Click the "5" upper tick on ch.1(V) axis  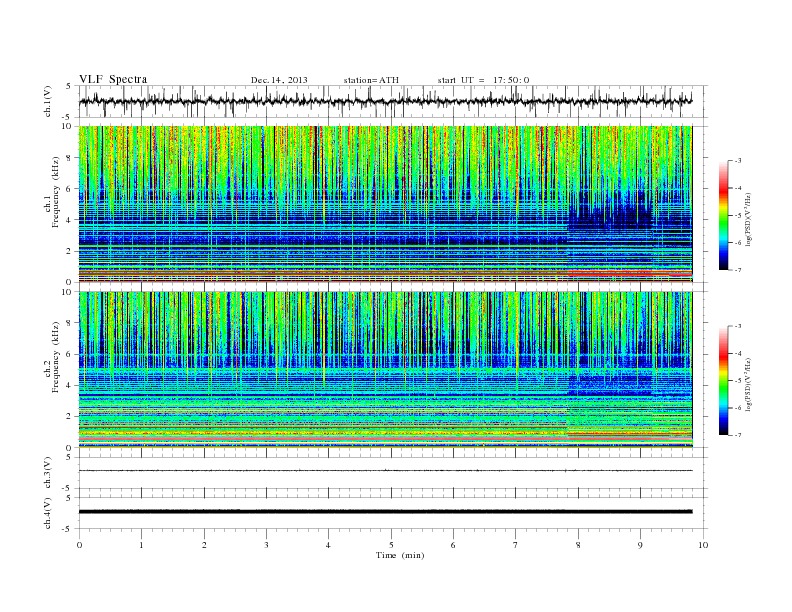pyautogui.click(x=69, y=86)
